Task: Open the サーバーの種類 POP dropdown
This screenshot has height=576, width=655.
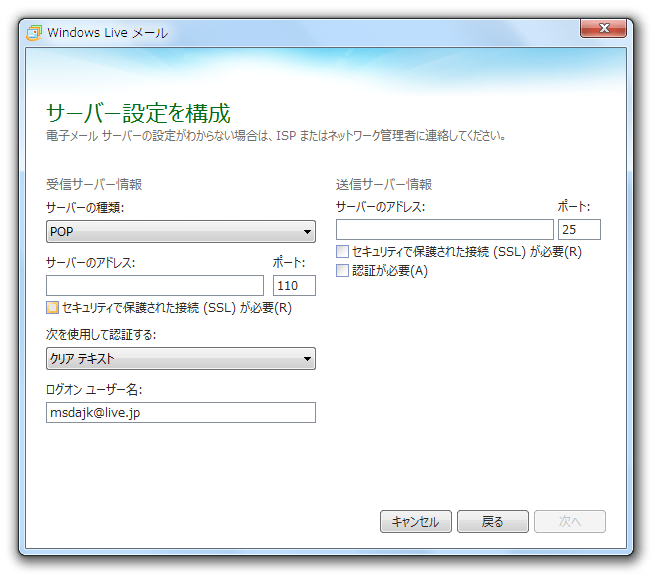Action: pos(180,231)
